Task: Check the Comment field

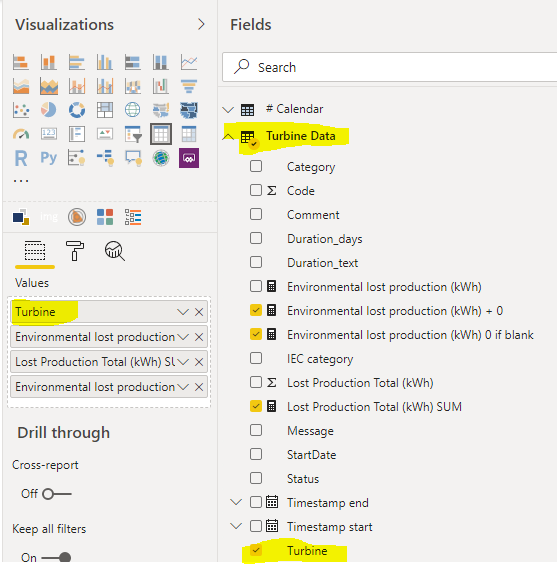Action: (x=256, y=214)
